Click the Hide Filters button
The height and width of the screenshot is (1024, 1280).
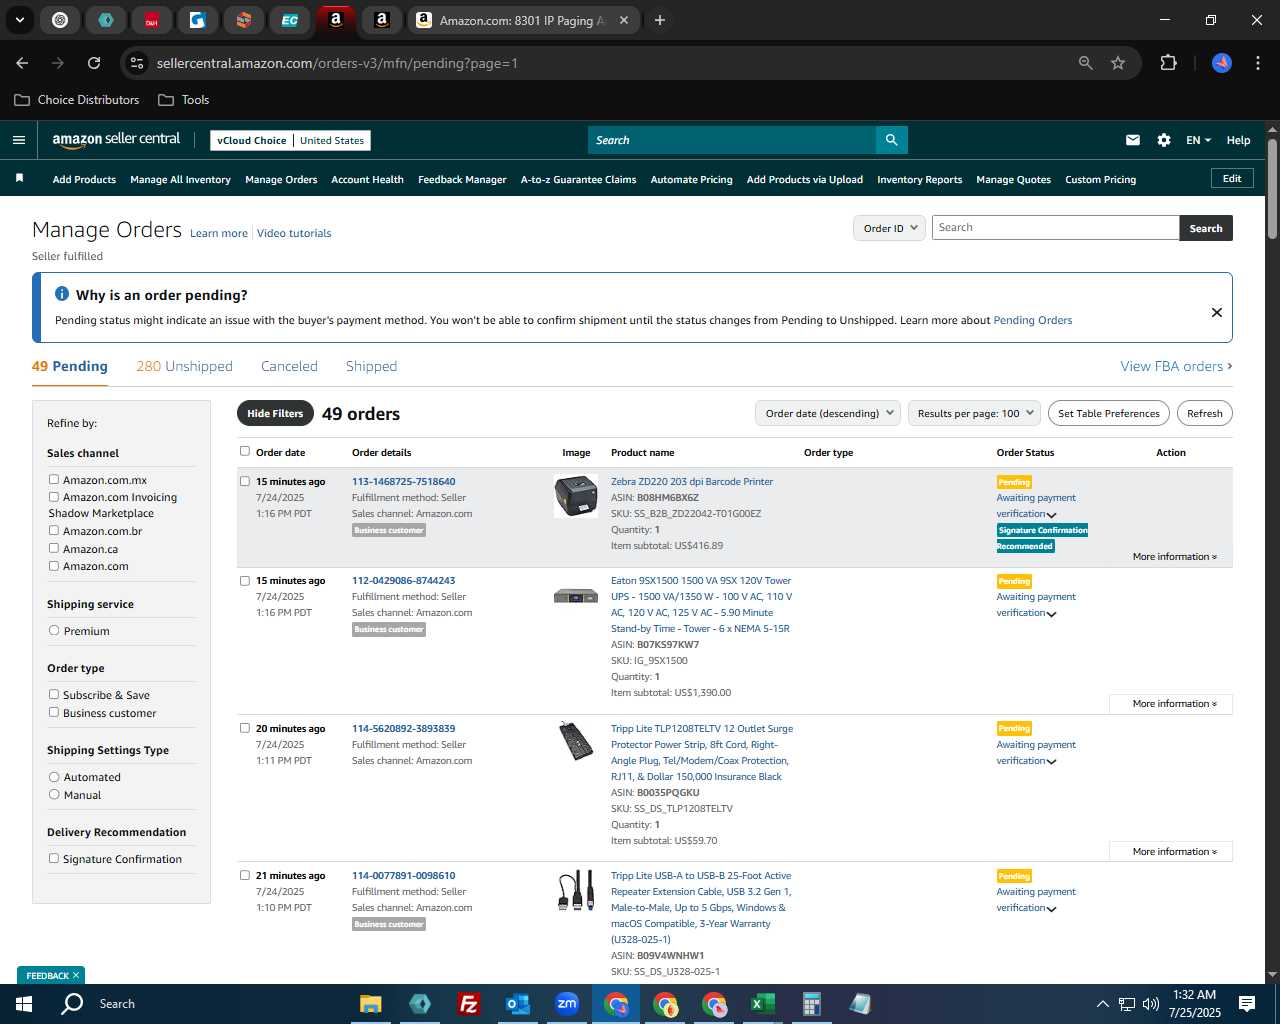pyautogui.click(x=275, y=413)
